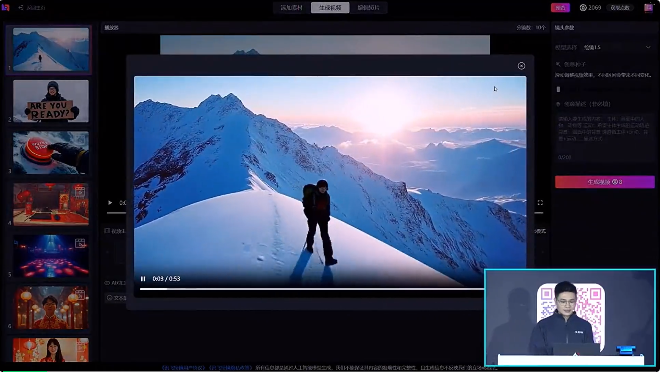
Task: Open the first tab in the top bar
Action: tap(292, 8)
